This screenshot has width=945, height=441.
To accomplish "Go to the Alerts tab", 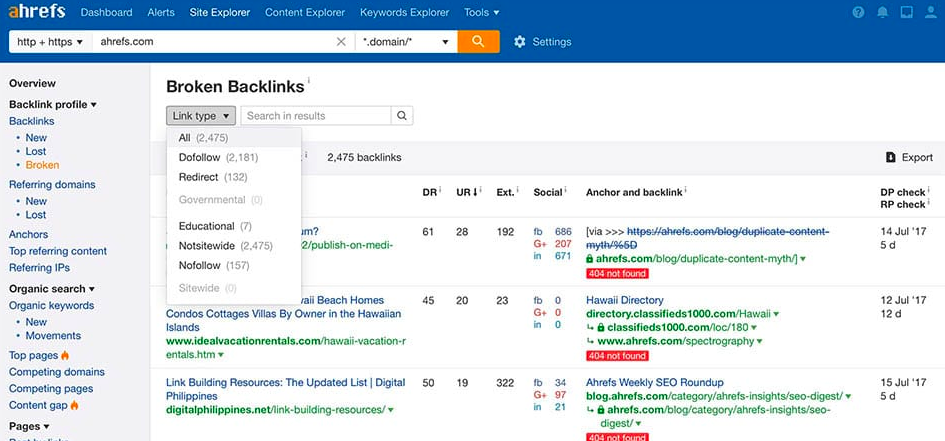I will pyautogui.click(x=161, y=12).
